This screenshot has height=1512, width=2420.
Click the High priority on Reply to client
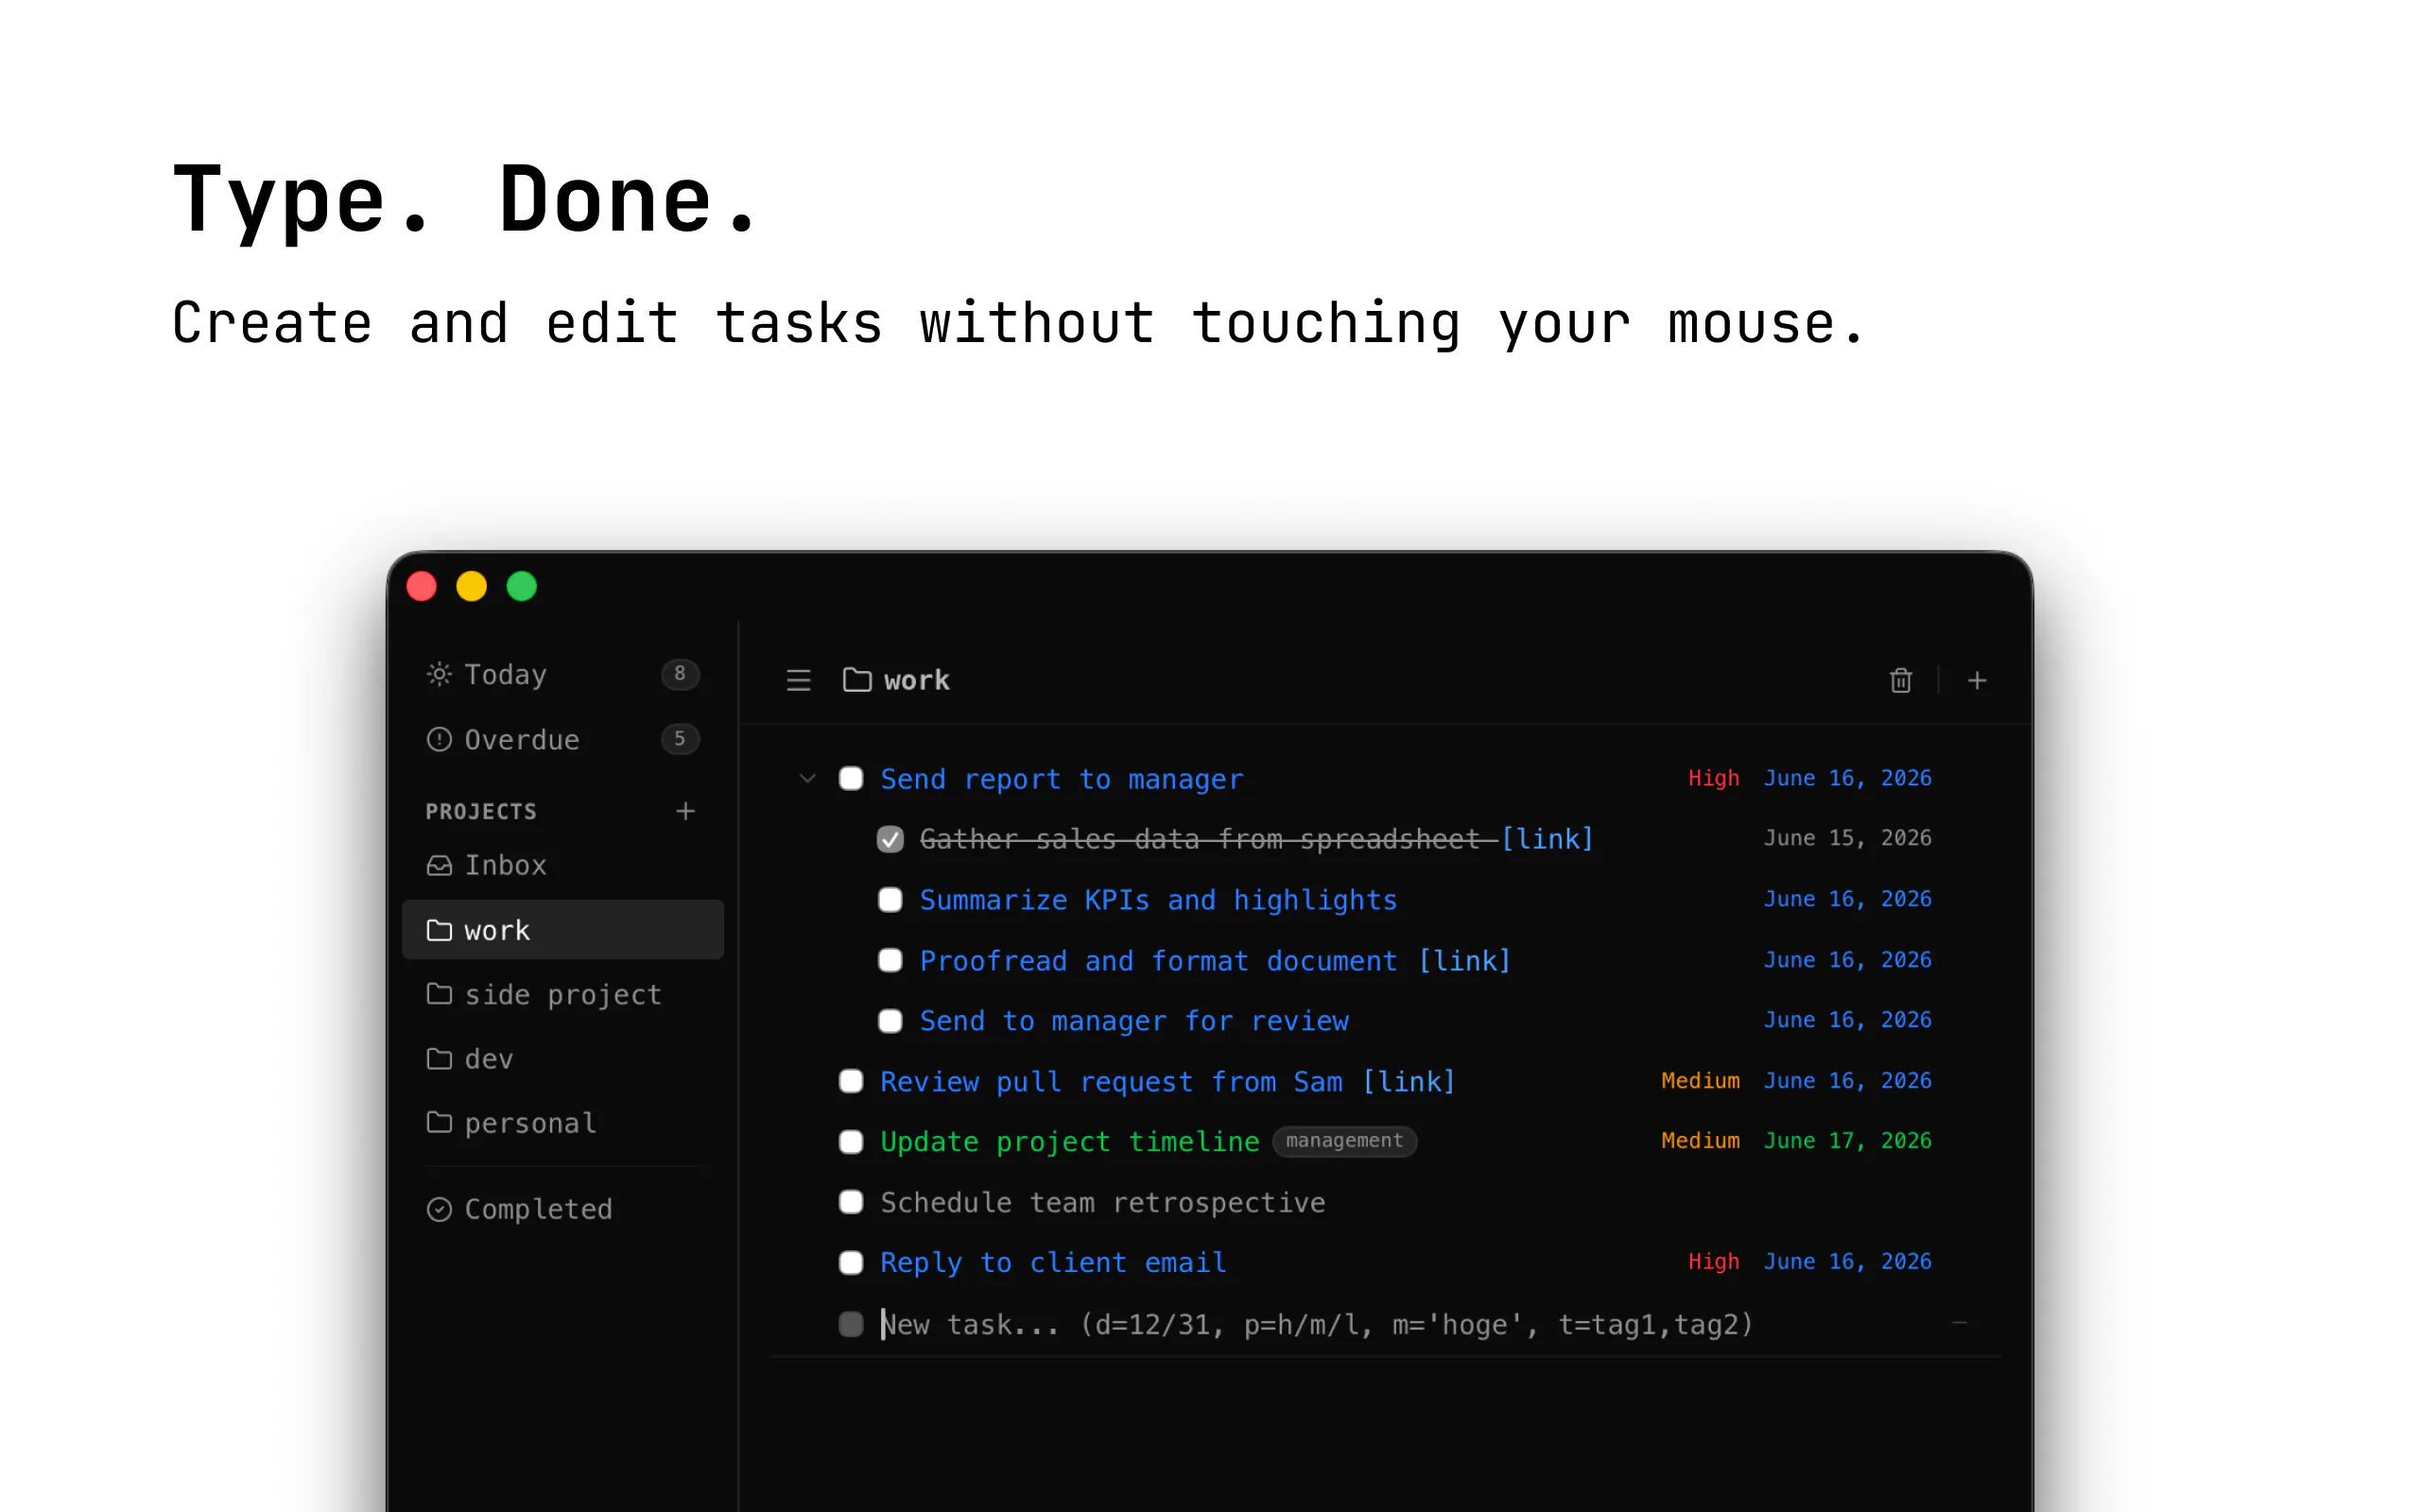tap(1713, 1262)
